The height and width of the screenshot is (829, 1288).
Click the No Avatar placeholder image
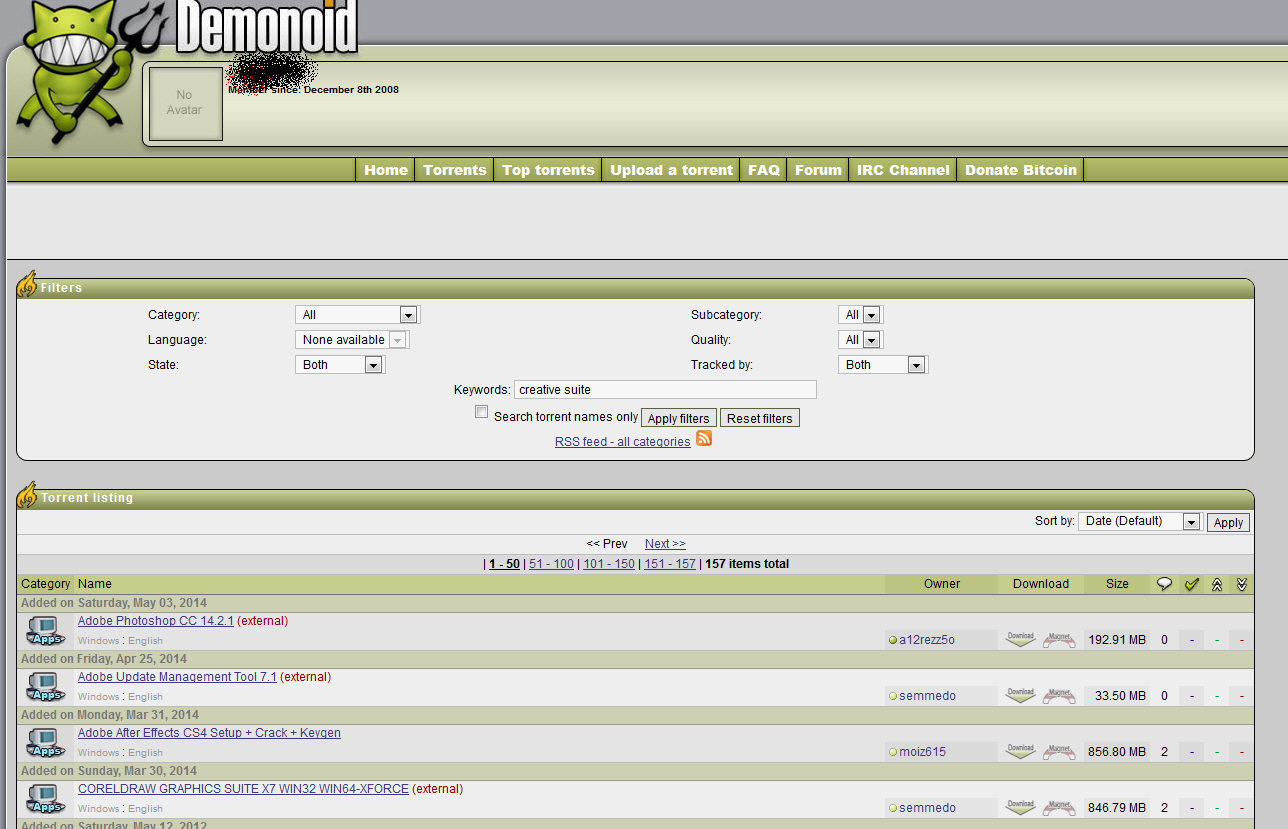185,104
